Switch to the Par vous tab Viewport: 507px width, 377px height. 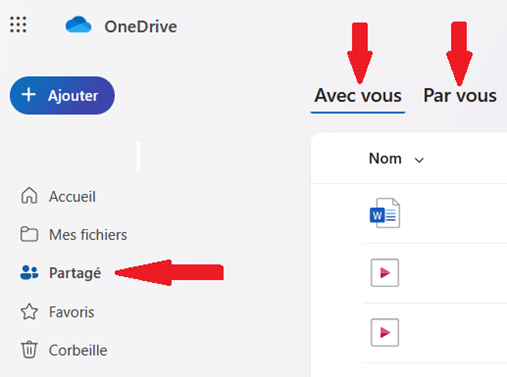coord(460,96)
